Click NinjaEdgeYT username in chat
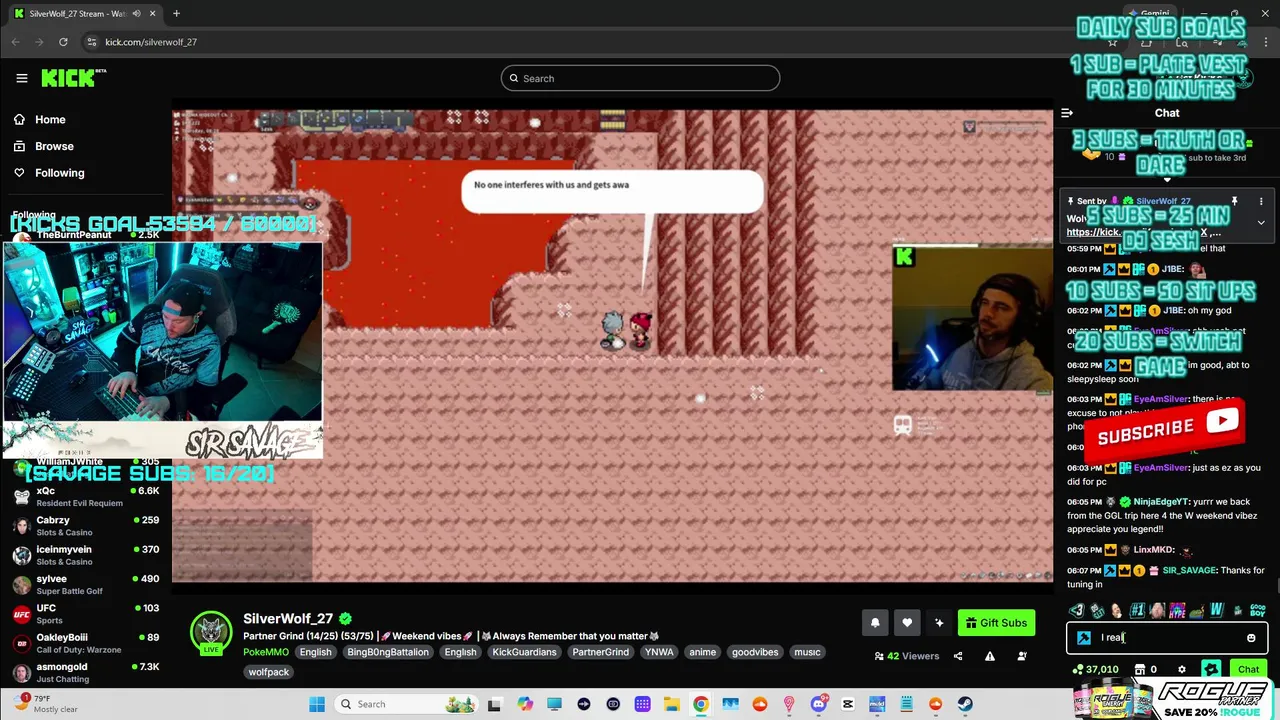 pos(1161,501)
